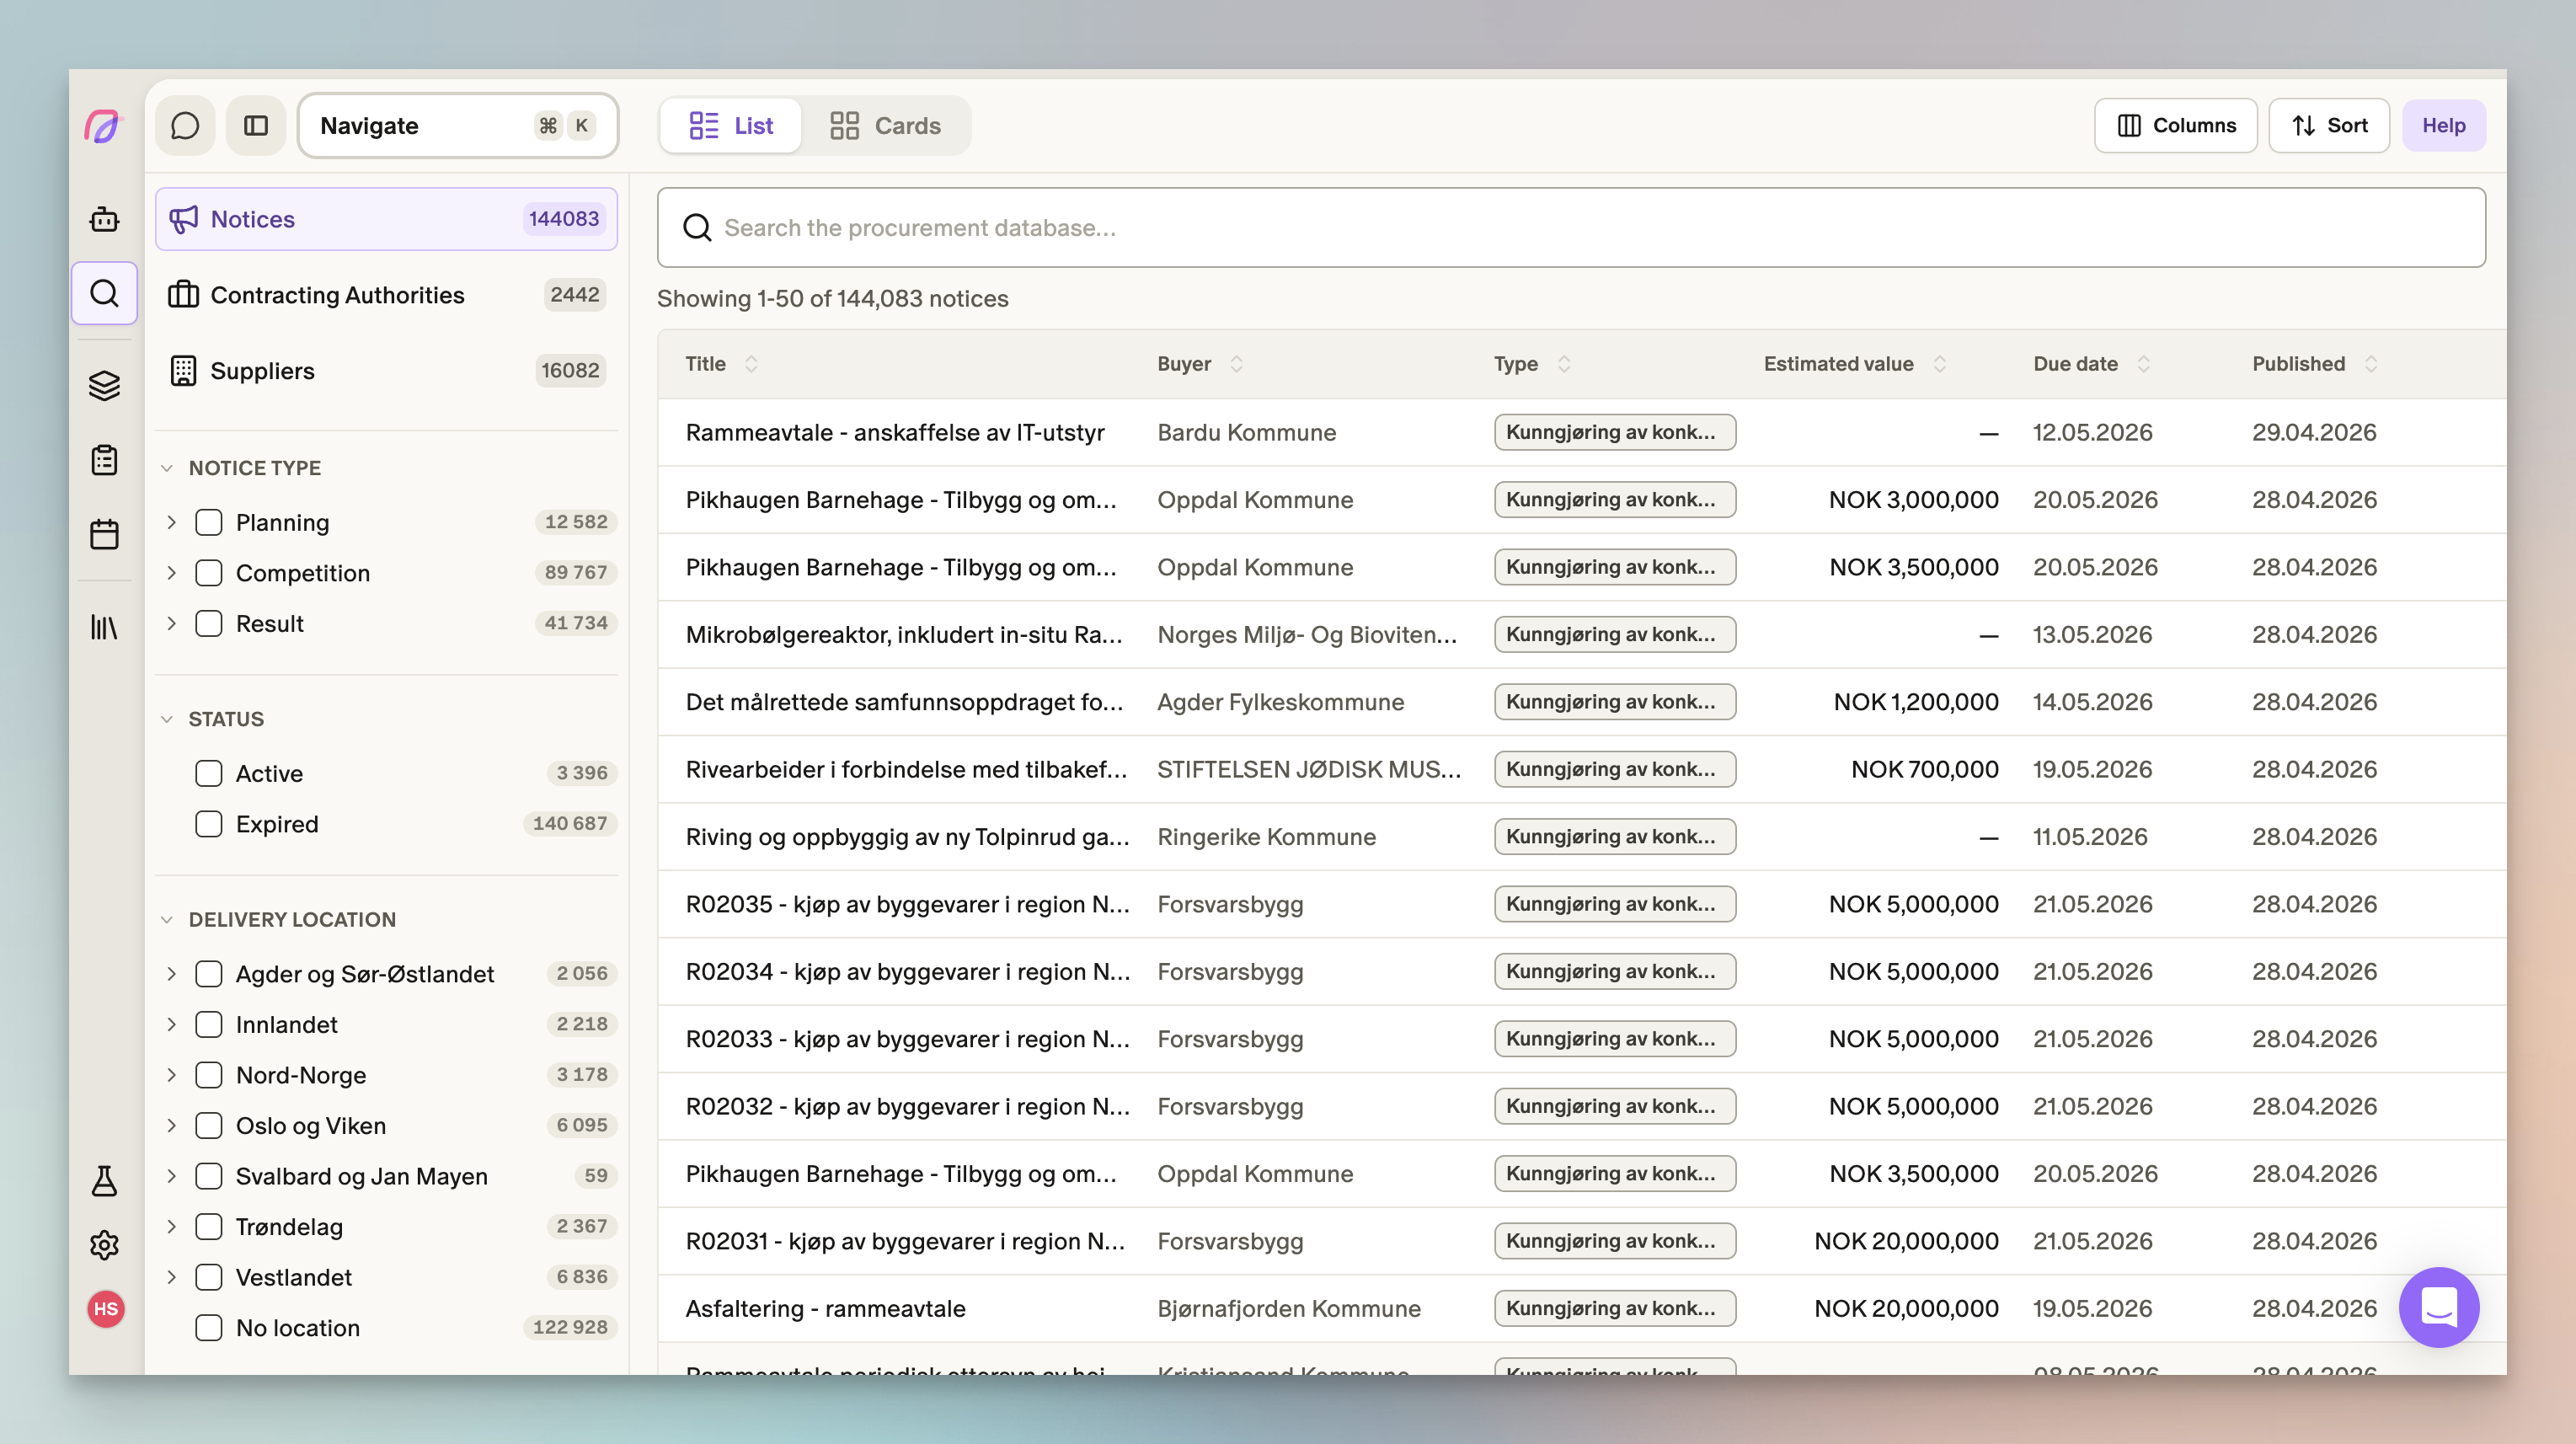Click the HS user avatar
Screen dimensions: 2576x1444
(x=105, y=1309)
